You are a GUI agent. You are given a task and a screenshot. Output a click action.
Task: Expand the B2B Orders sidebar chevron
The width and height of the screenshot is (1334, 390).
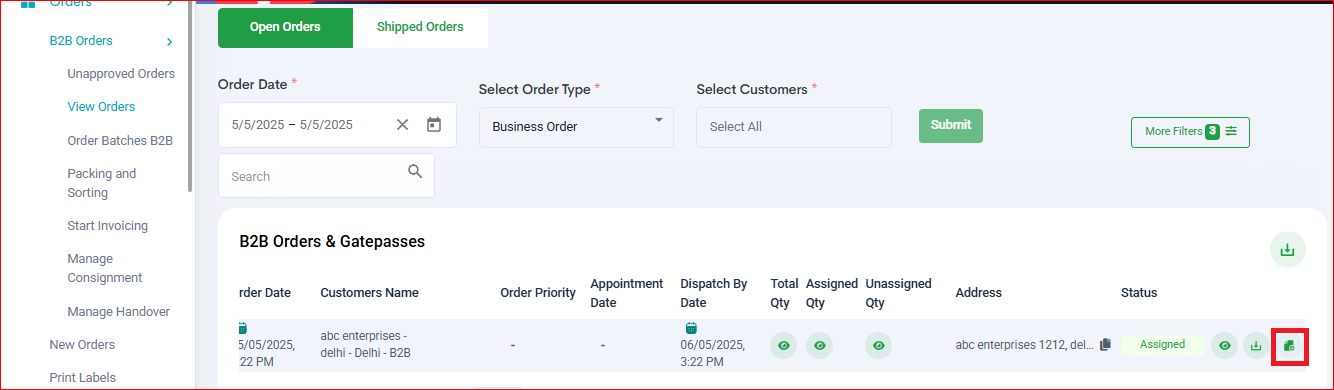click(170, 41)
